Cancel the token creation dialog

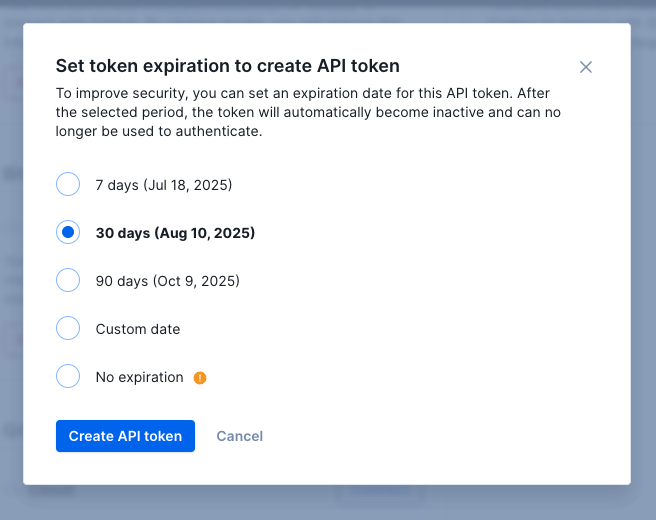(x=240, y=436)
